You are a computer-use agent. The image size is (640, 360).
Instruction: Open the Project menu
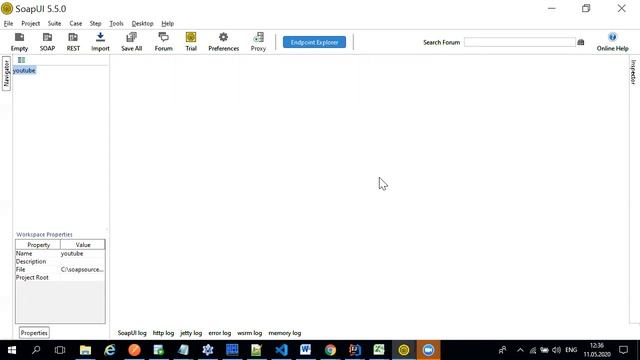pyautogui.click(x=31, y=23)
